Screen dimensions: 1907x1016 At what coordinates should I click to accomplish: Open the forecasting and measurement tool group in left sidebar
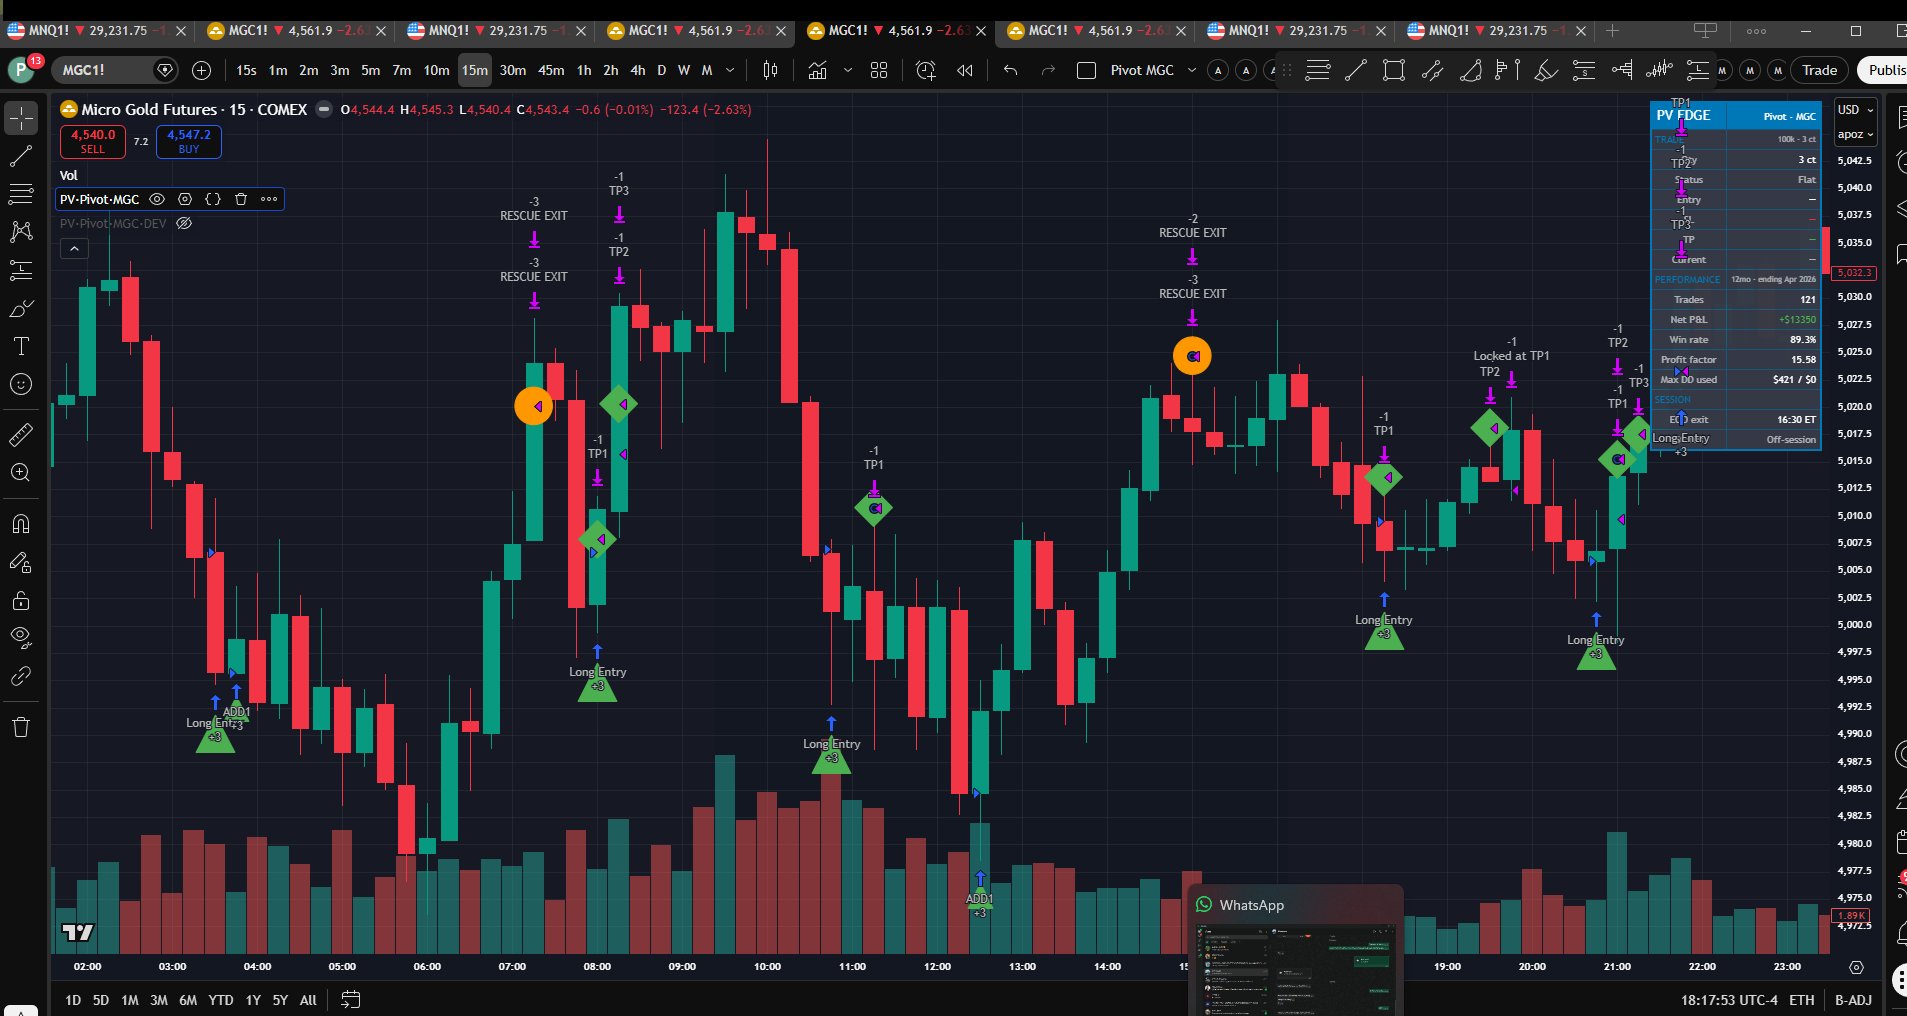(21, 270)
